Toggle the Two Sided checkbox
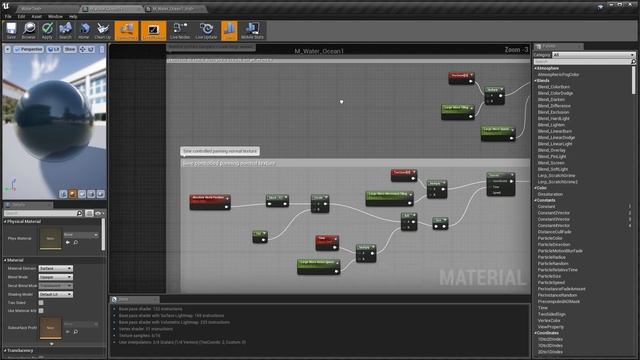Image resolution: width=640 pixels, height=360 pixels. 41,302
